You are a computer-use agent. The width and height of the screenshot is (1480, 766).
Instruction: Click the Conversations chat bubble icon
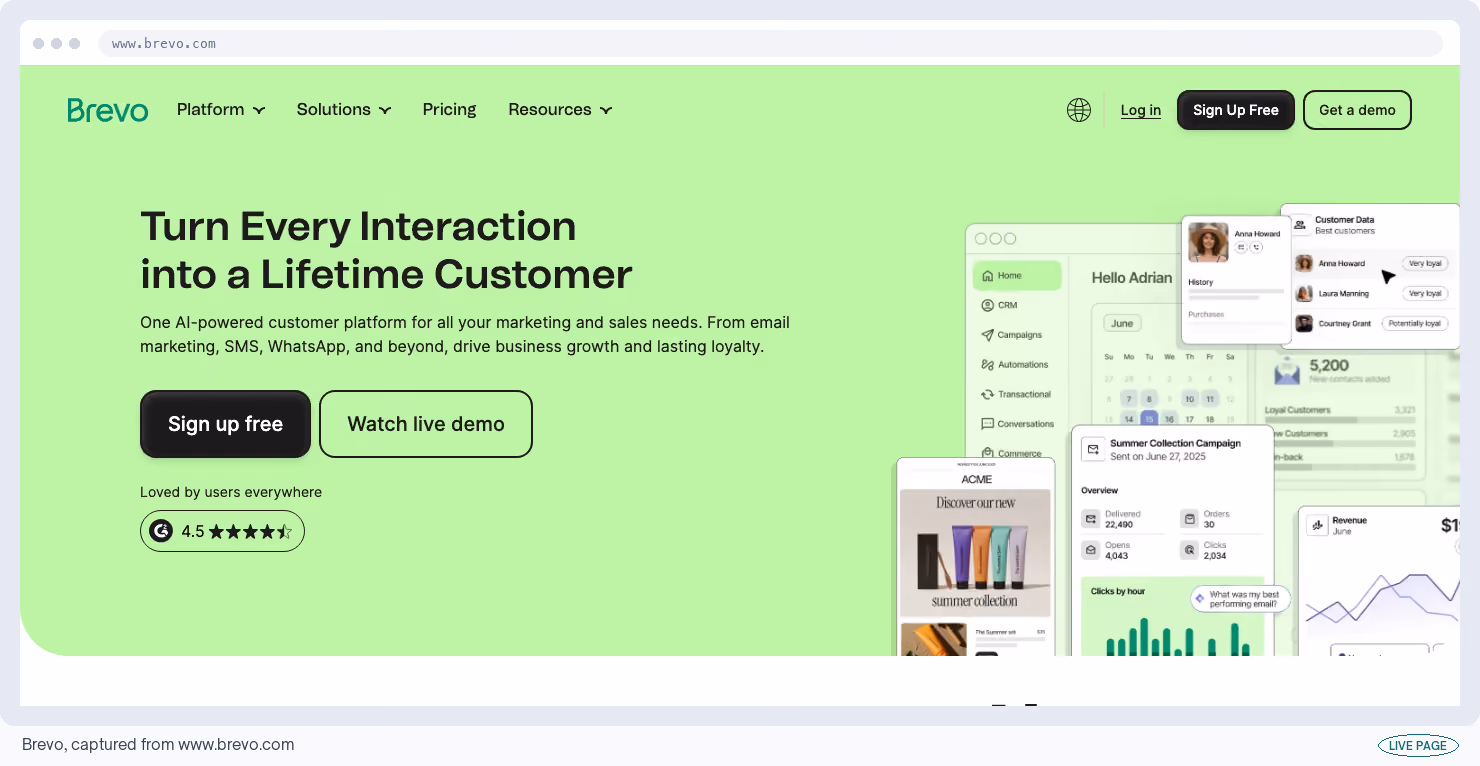[988, 424]
